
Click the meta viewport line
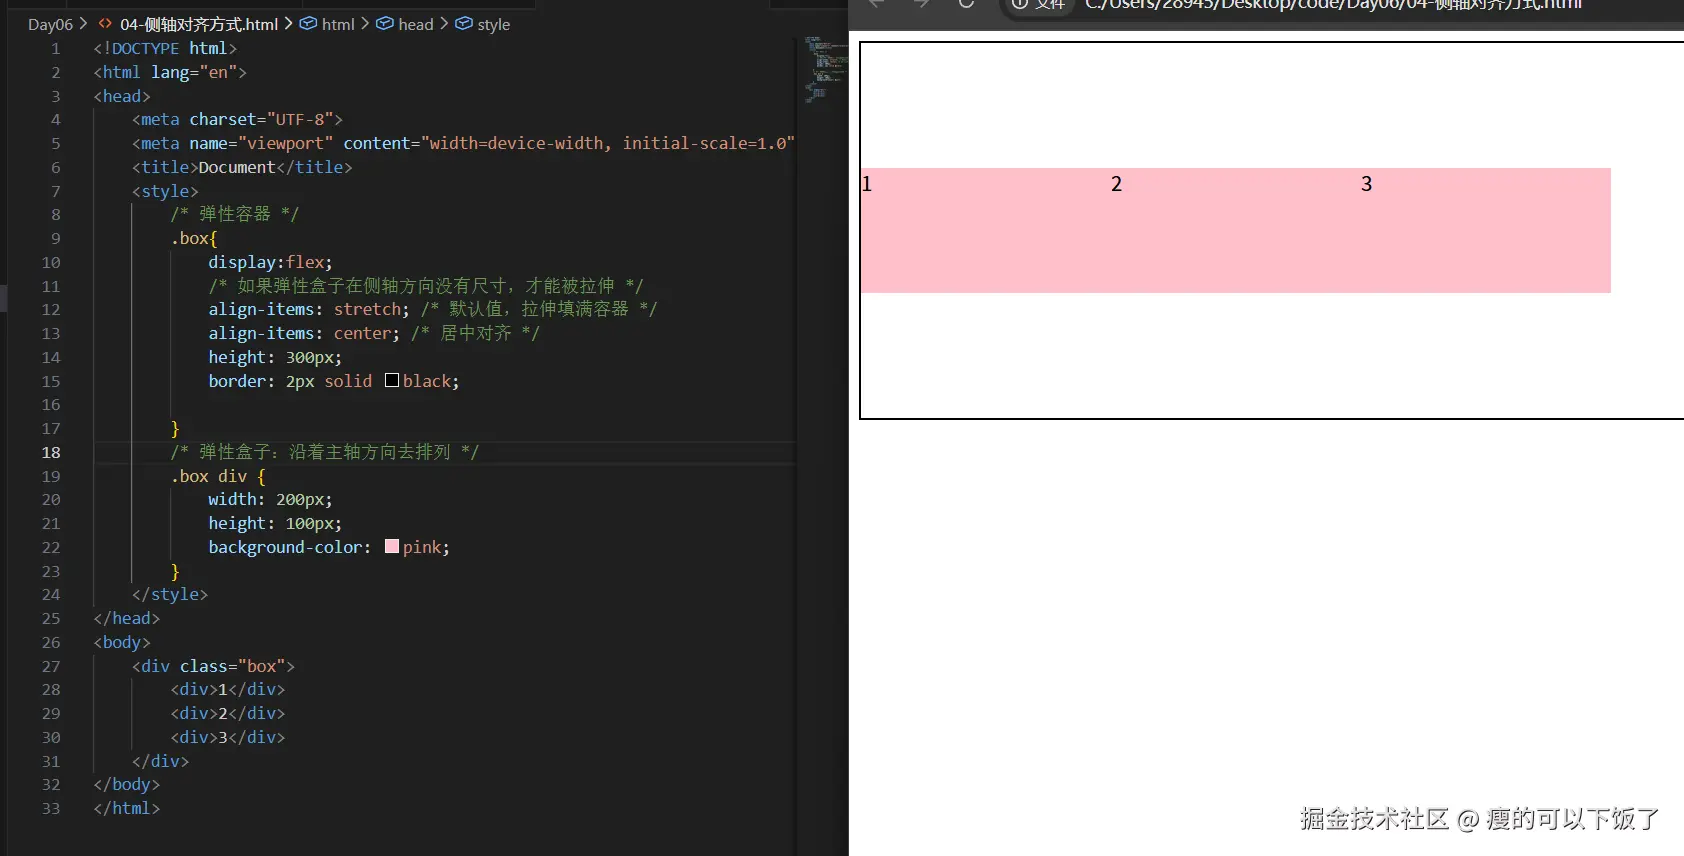[463, 143]
